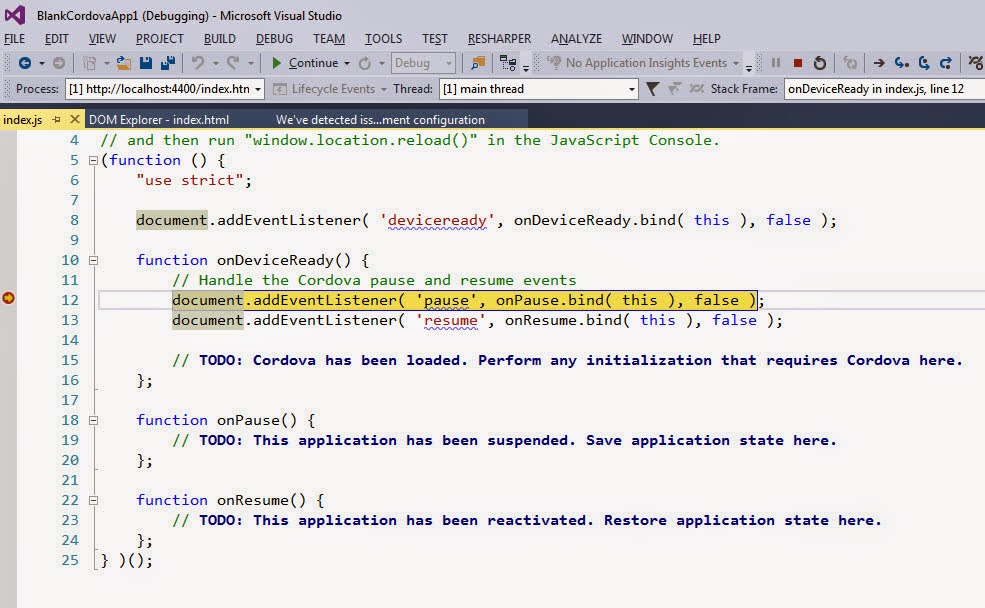Viewport: 985px width, 608px height.
Task: Click the Undo arrow icon
Action: (198, 63)
